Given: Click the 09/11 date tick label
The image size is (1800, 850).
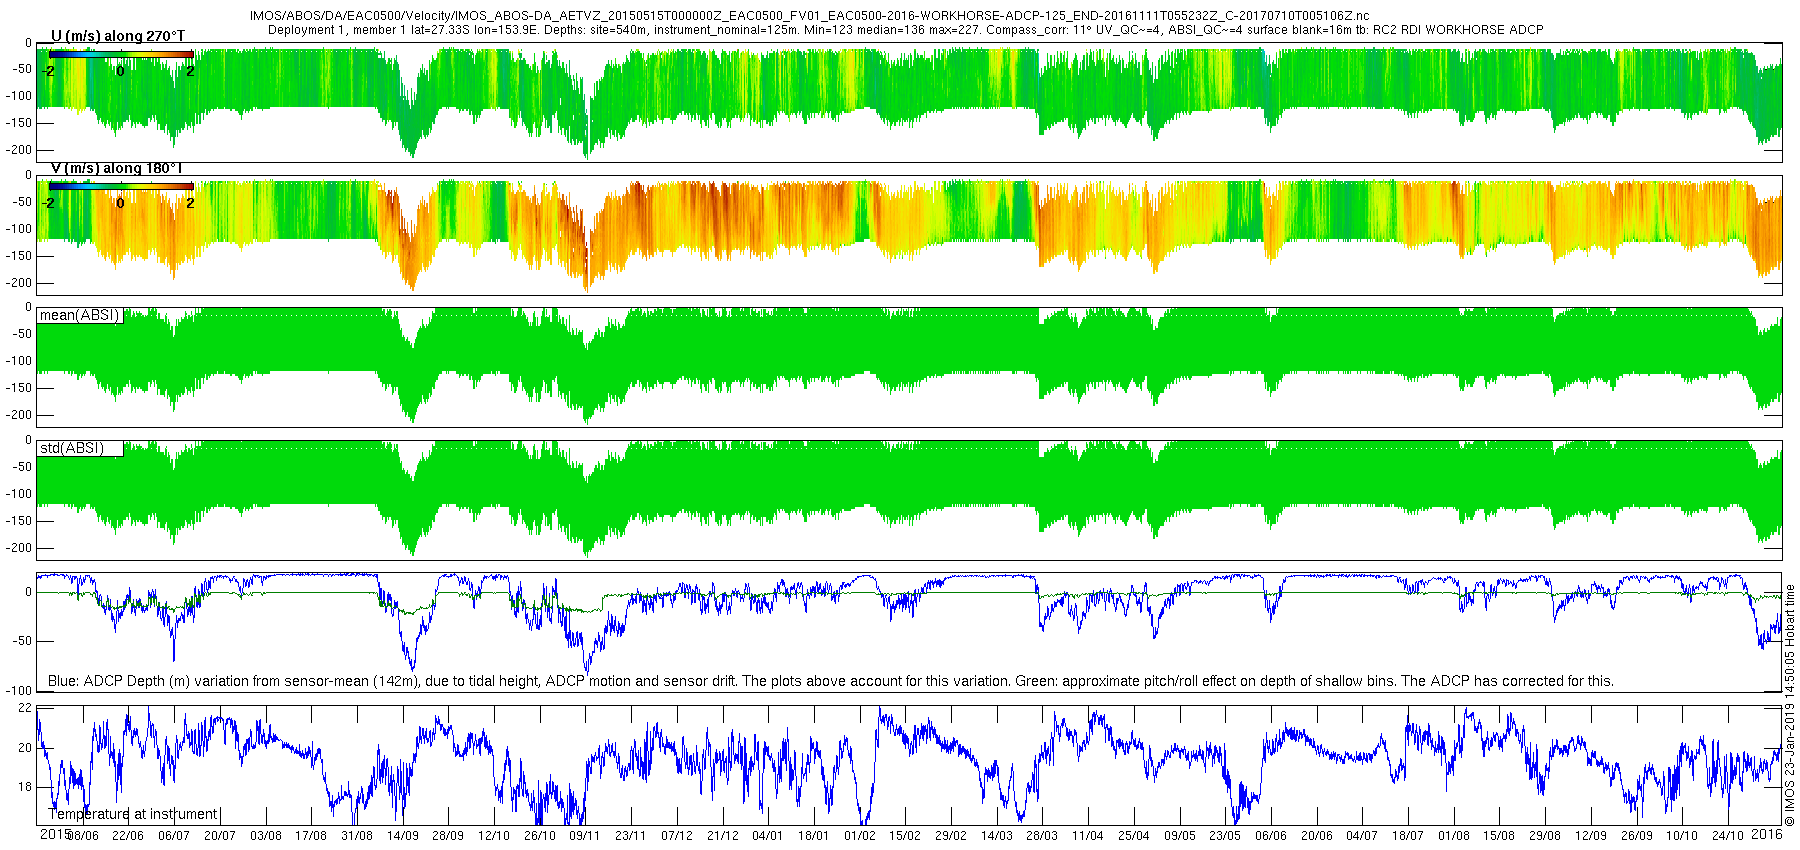Looking at the screenshot, I should pyautogui.click(x=585, y=835).
